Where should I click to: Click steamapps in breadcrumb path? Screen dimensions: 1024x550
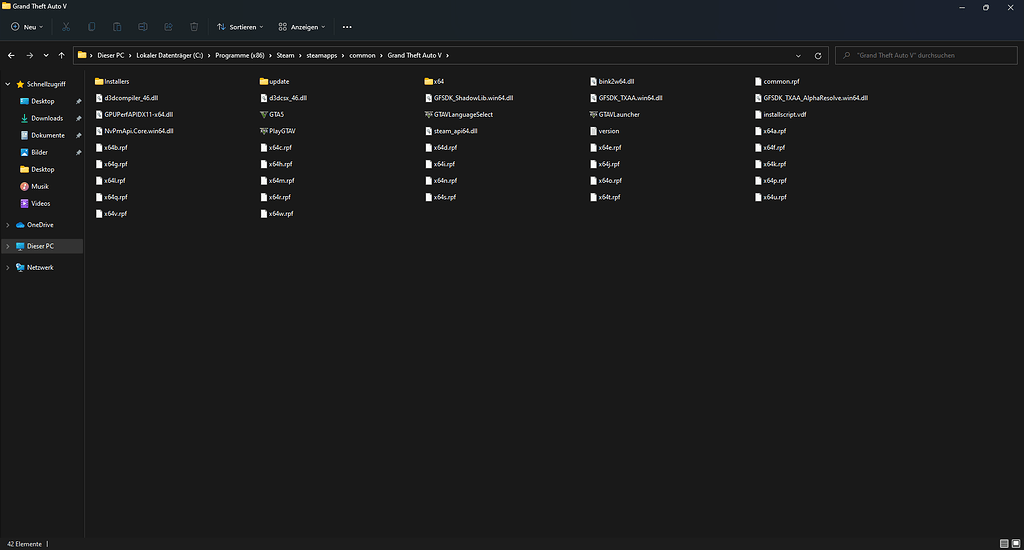click(x=322, y=56)
